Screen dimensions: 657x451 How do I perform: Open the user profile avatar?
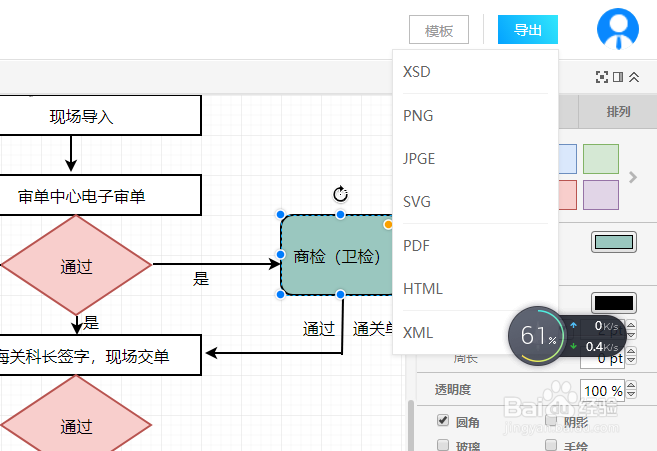tap(618, 29)
